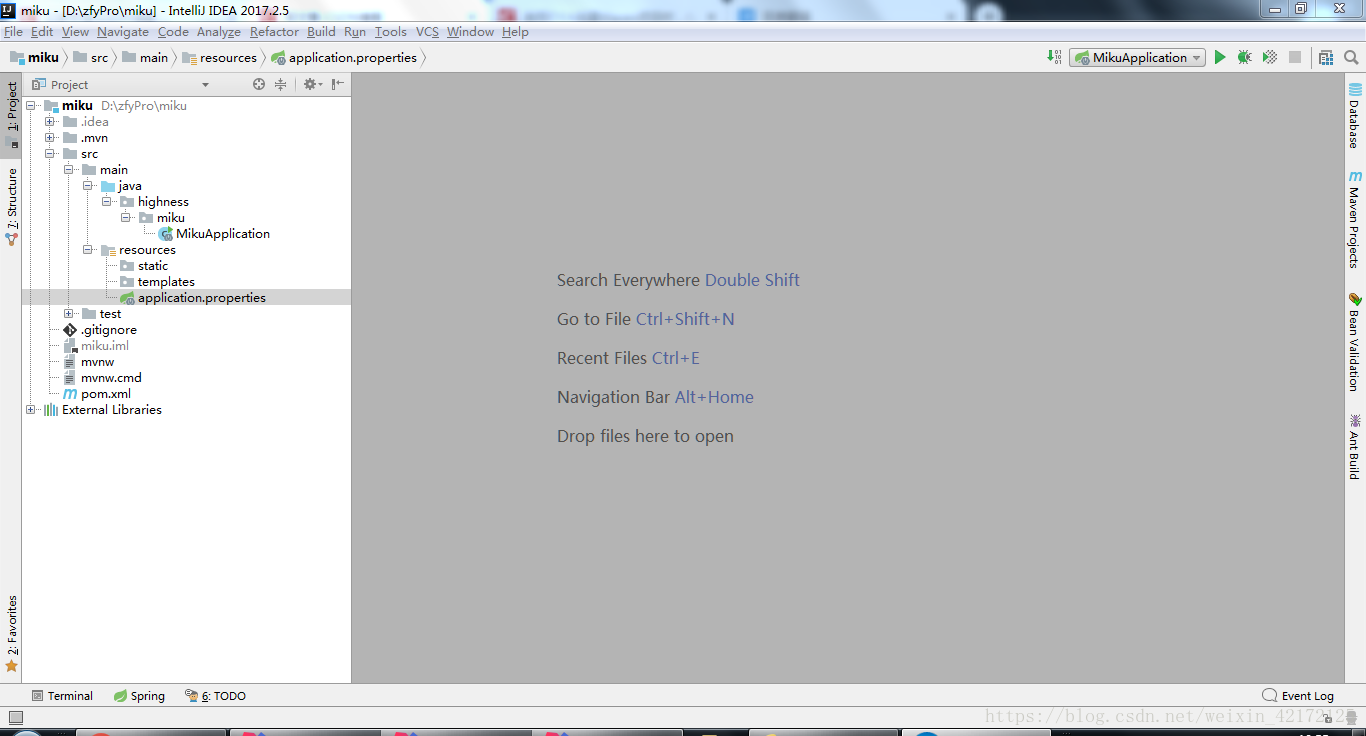Open the Spring tool window
This screenshot has height=736, width=1366.
pyautogui.click(x=139, y=696)
